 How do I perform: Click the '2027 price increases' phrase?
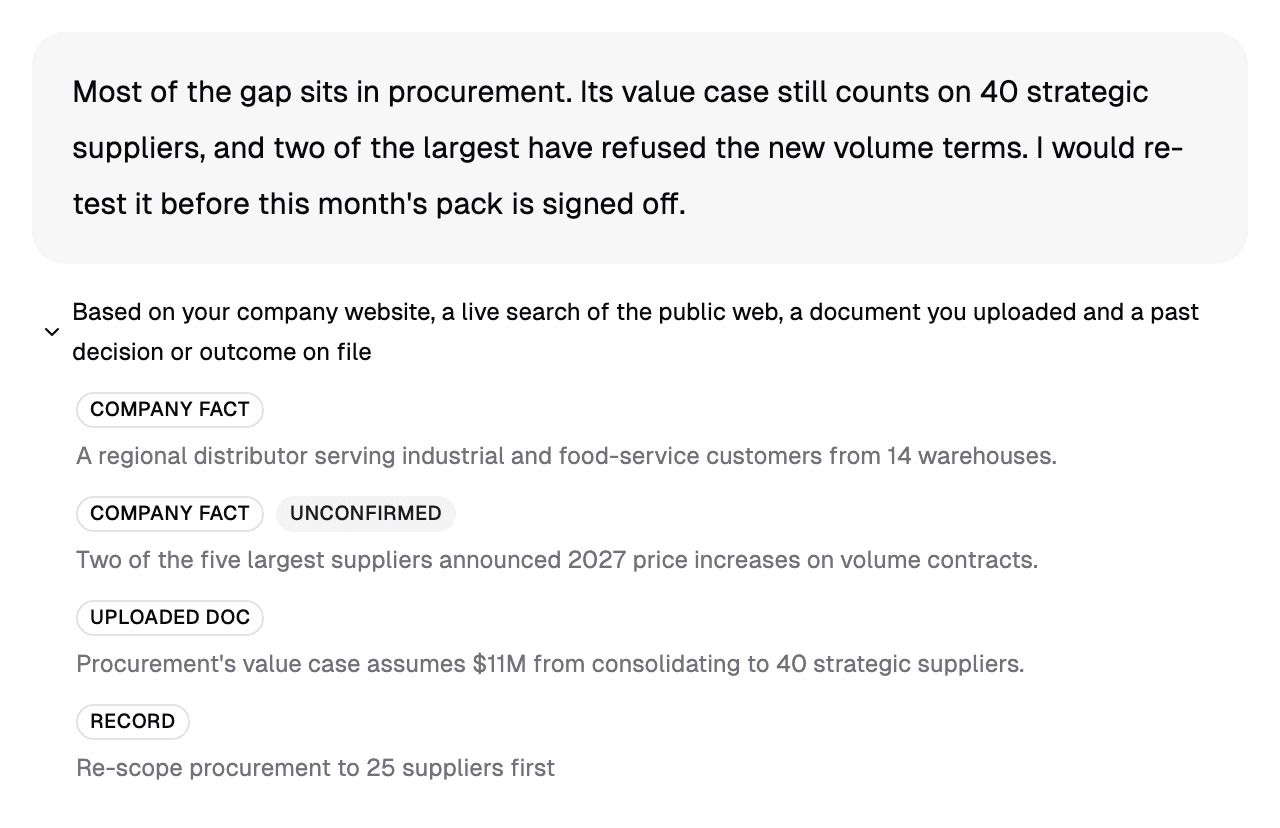pos(670,560)
